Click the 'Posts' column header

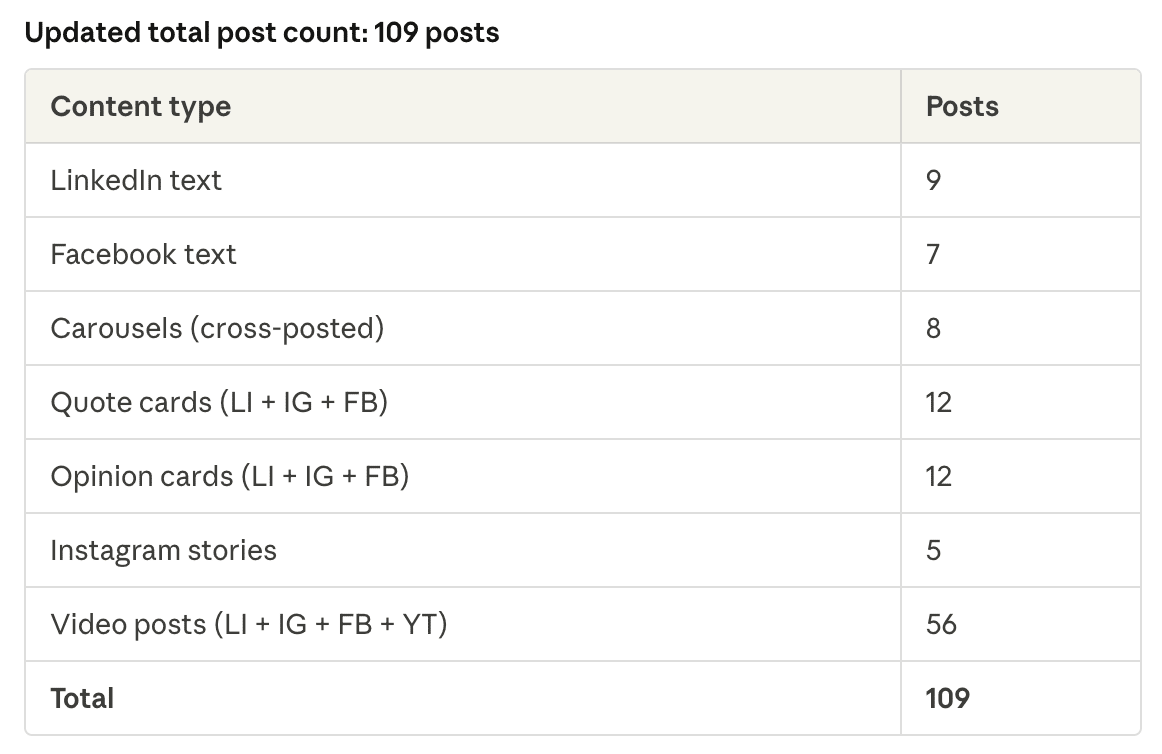pyautogui.click(x=962, y=106)
